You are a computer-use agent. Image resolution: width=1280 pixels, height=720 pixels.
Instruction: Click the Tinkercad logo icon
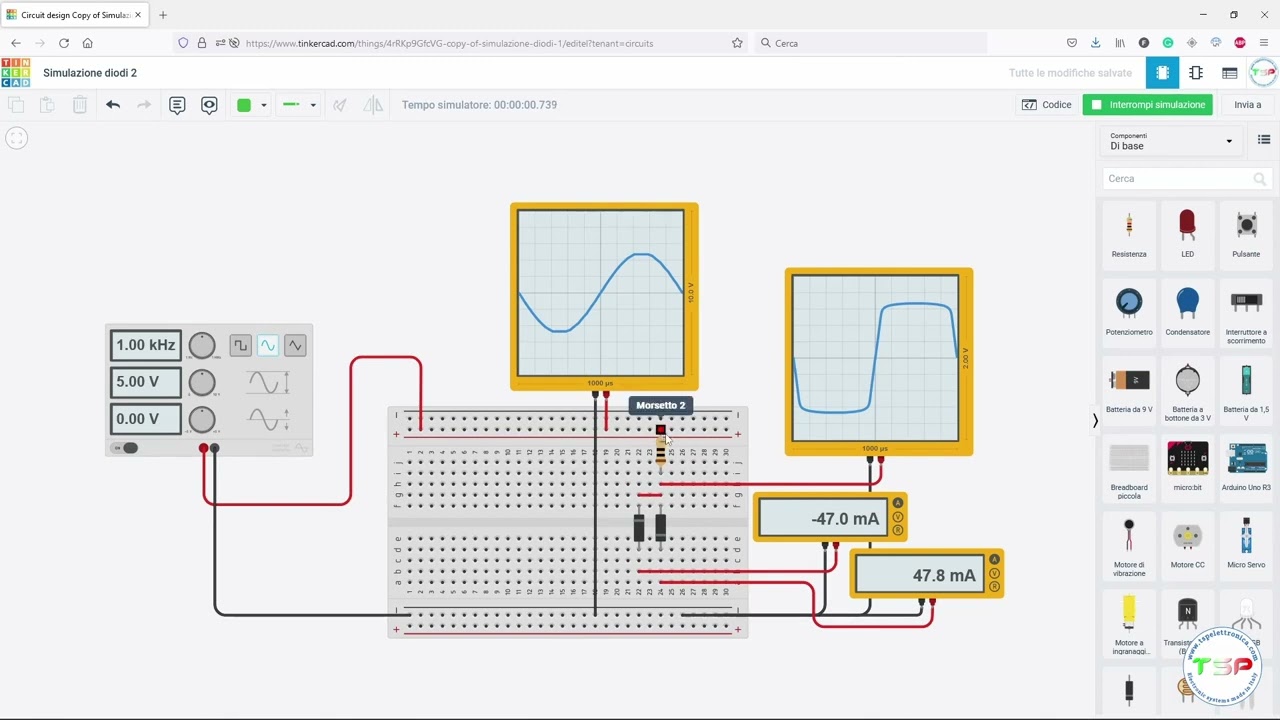click(15, 73)
